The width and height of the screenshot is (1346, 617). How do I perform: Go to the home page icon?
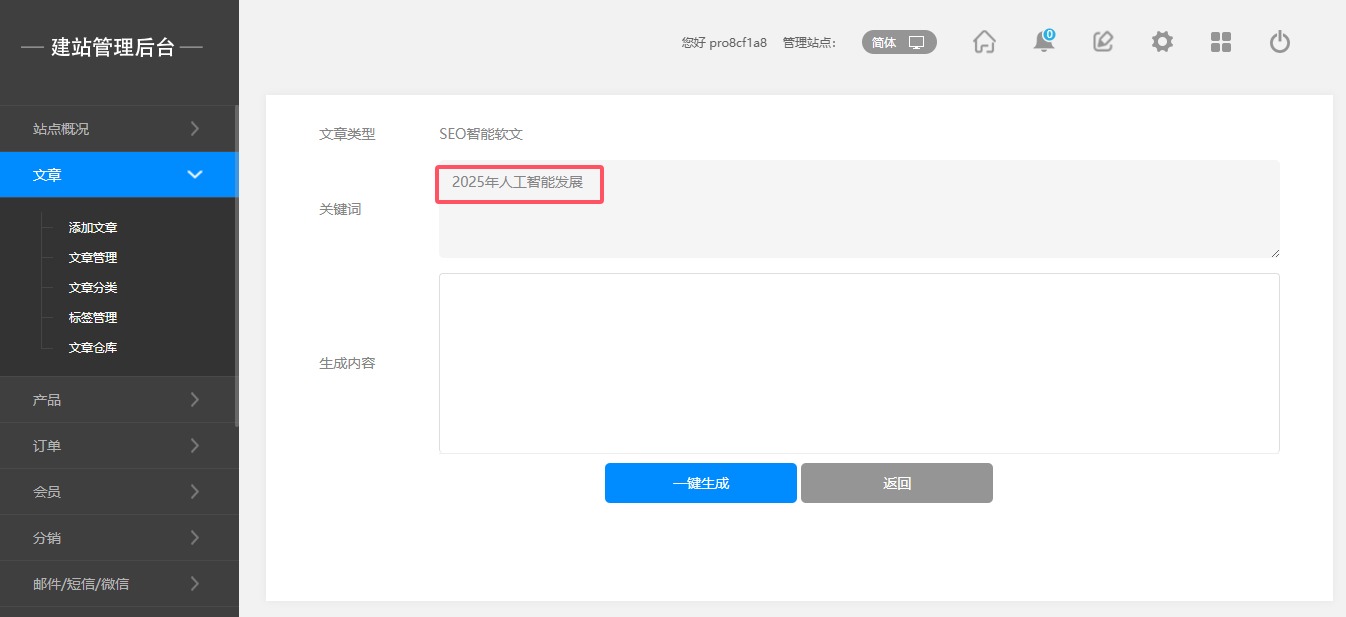(x=984, y=42)
